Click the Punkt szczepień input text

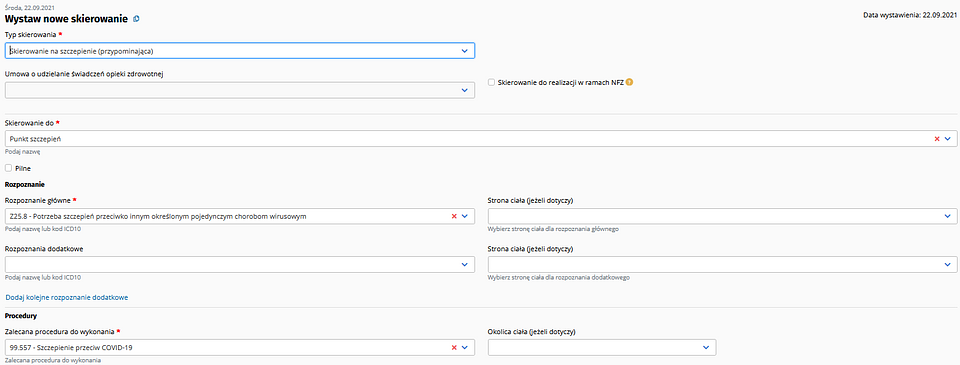pos(36,139)
